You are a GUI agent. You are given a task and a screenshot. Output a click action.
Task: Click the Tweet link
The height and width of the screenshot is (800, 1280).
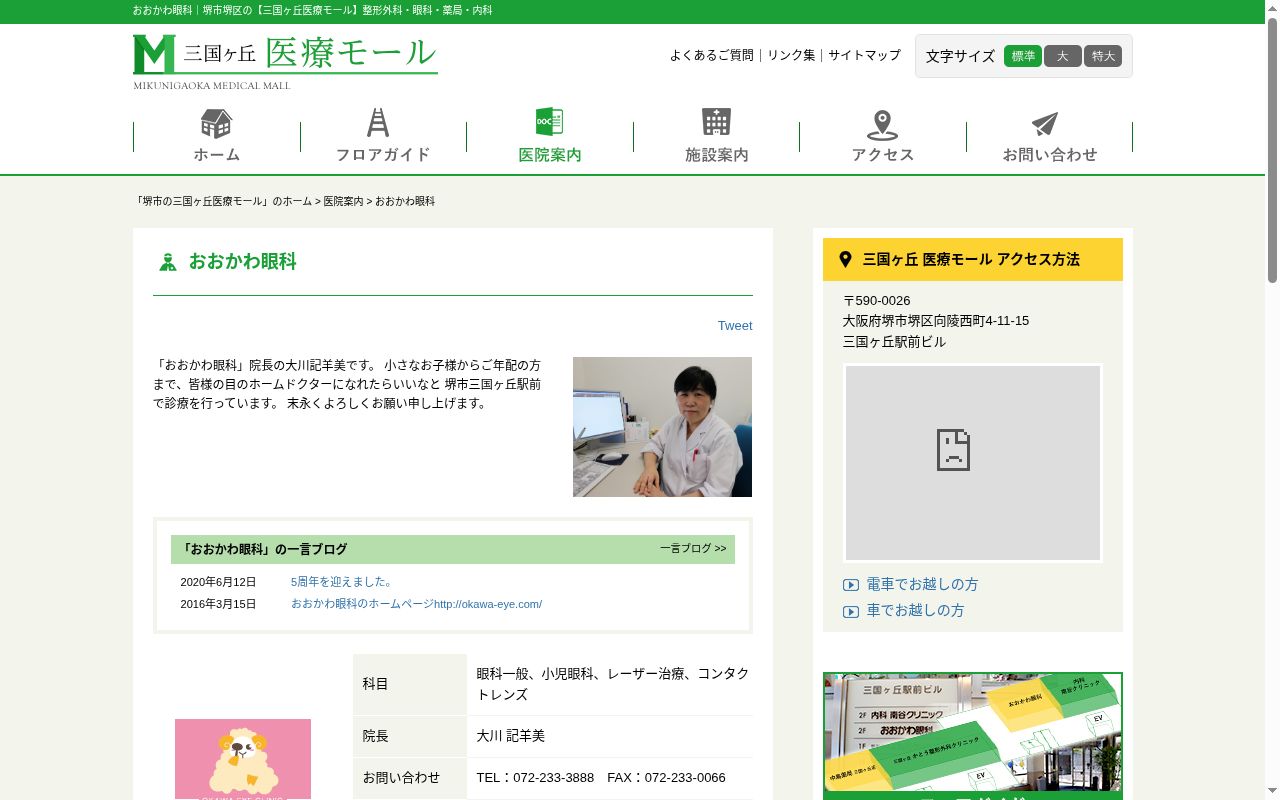pyautogui.click(x=735, y=326)
